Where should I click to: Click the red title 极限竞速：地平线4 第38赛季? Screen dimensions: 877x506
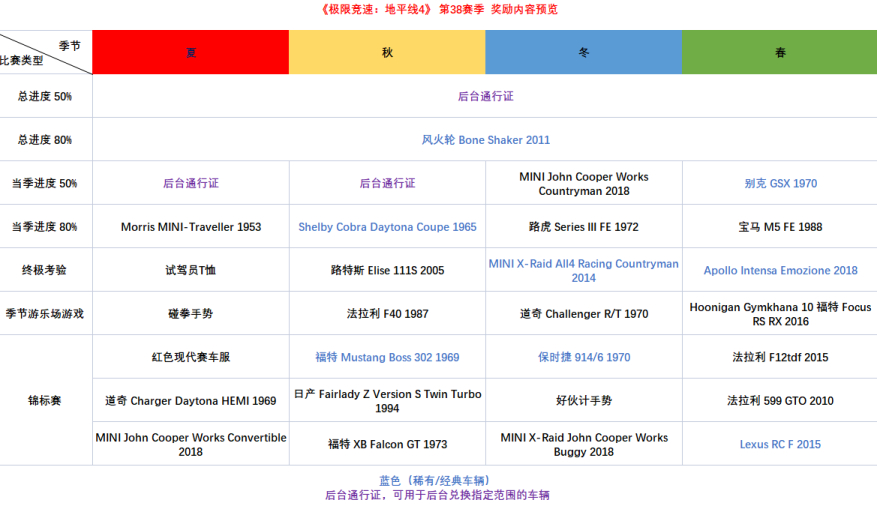pyautogui.click(x=439, y=10)
